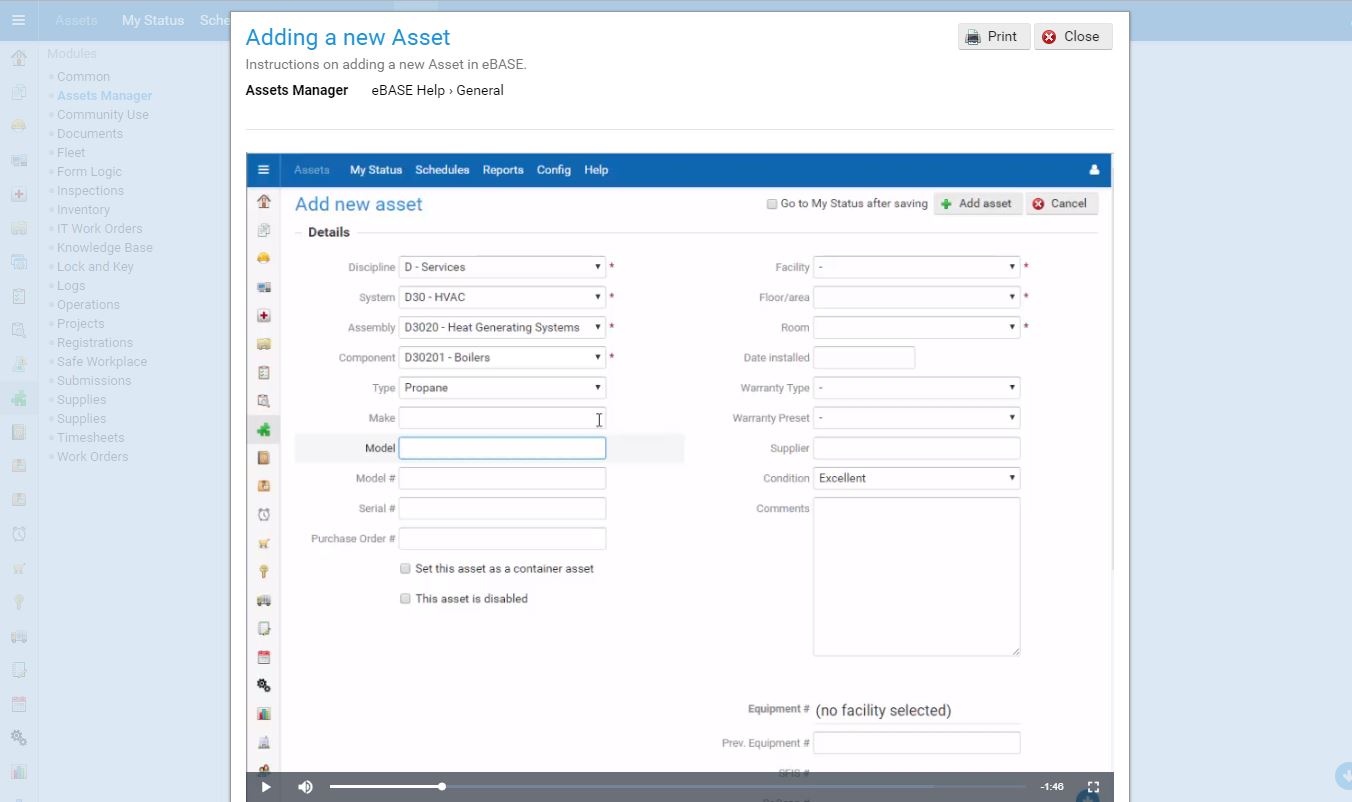The image size is (1352, 802).
Task: Open the Warranty Preset dropdown
Action: click(917, 417)
